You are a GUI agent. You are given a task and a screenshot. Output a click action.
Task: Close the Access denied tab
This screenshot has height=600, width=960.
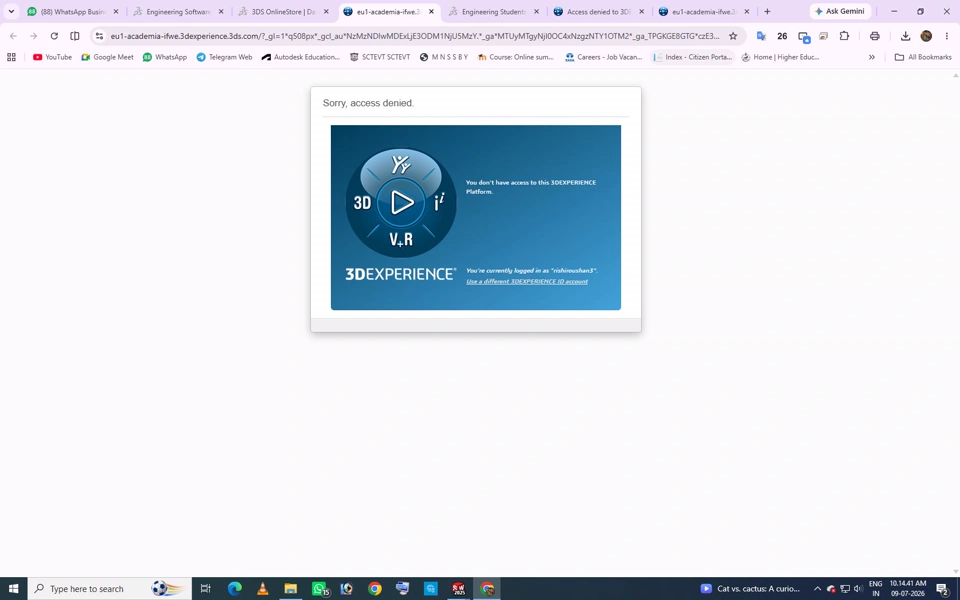[642, 12]
